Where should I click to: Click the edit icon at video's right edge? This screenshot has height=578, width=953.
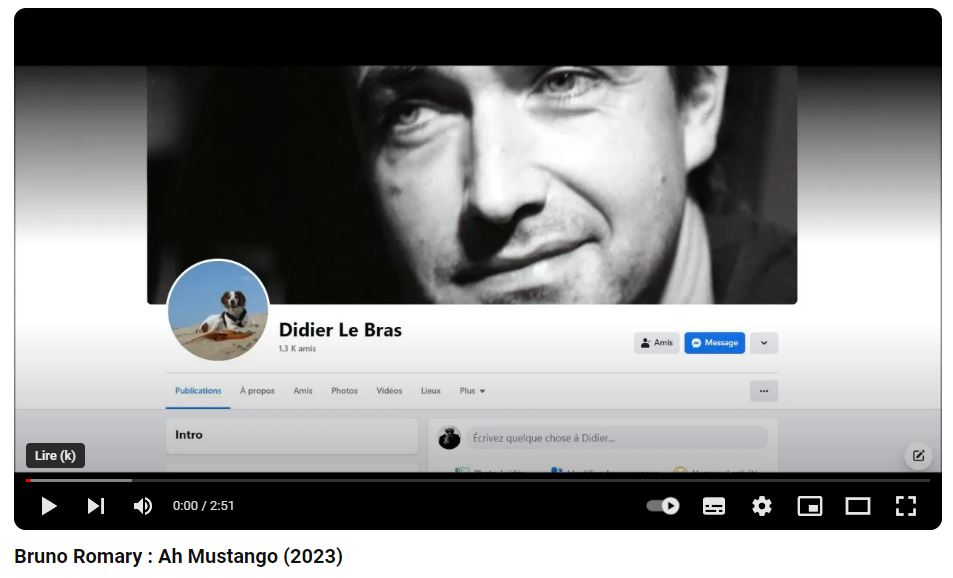(x=918, y=456)
